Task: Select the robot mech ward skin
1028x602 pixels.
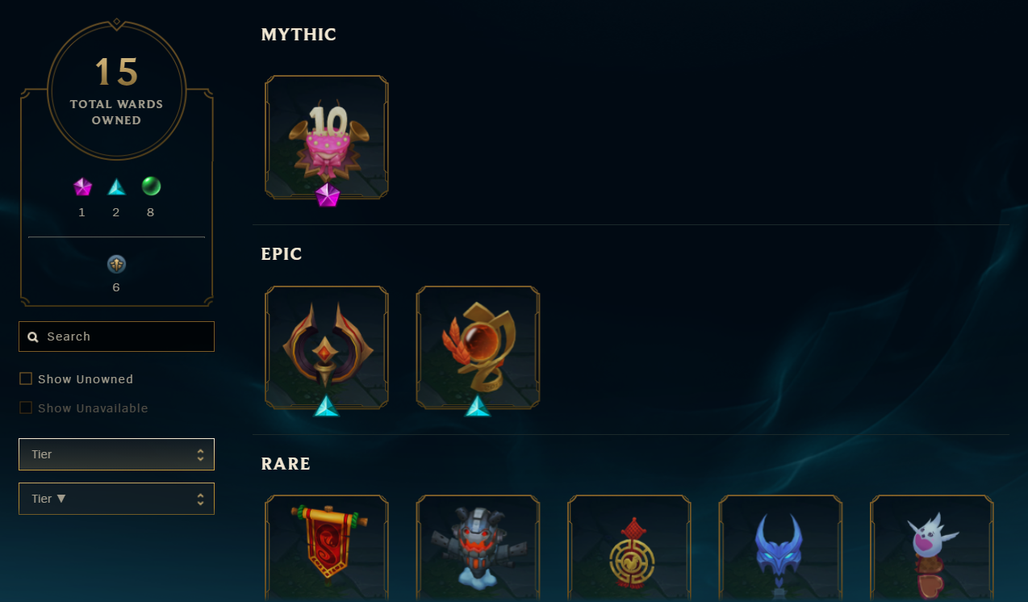Action: 478,548
